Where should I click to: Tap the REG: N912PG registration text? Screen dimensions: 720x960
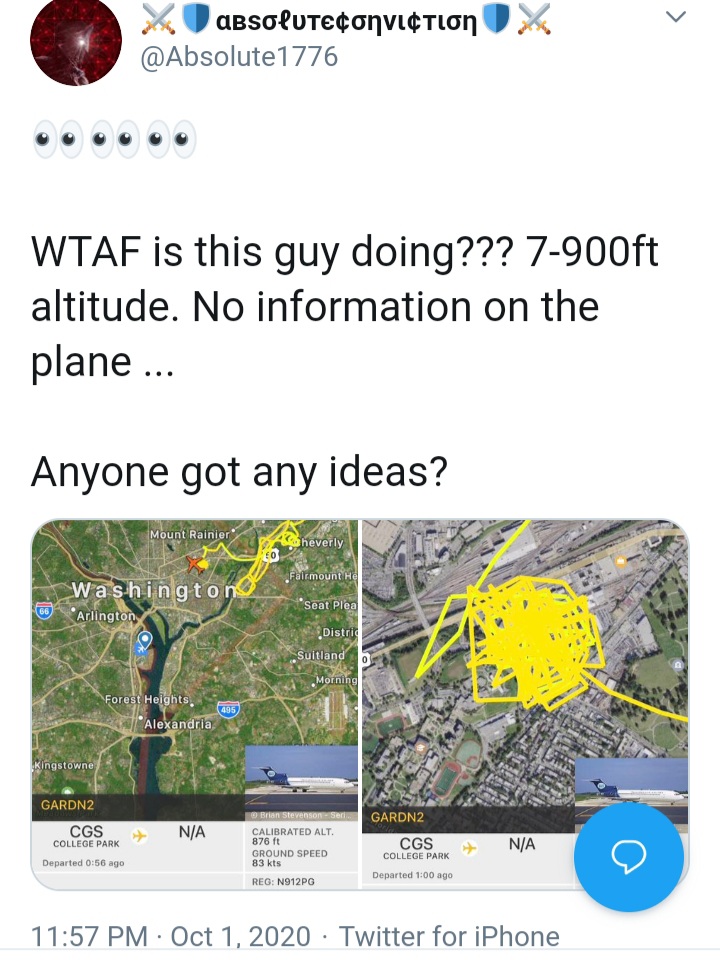283,882
